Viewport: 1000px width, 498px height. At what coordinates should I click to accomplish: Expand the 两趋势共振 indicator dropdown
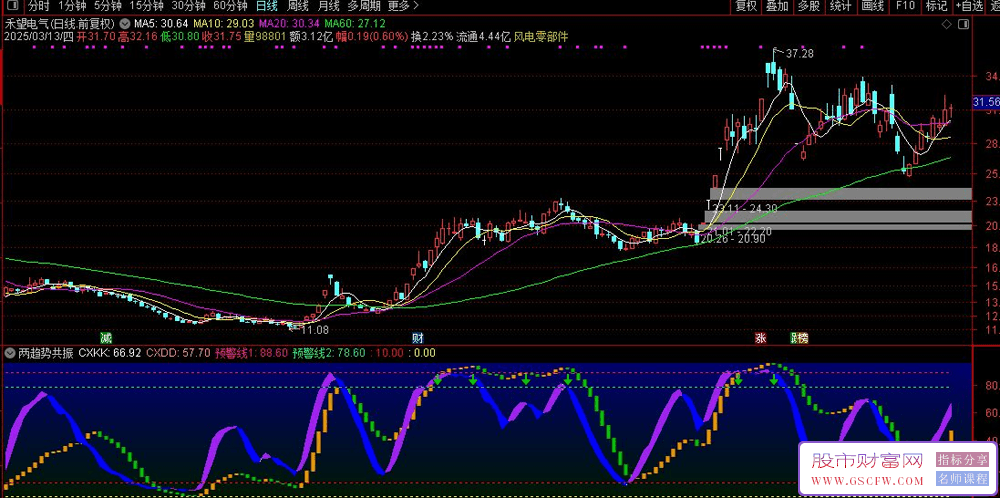tap(10, 352)
